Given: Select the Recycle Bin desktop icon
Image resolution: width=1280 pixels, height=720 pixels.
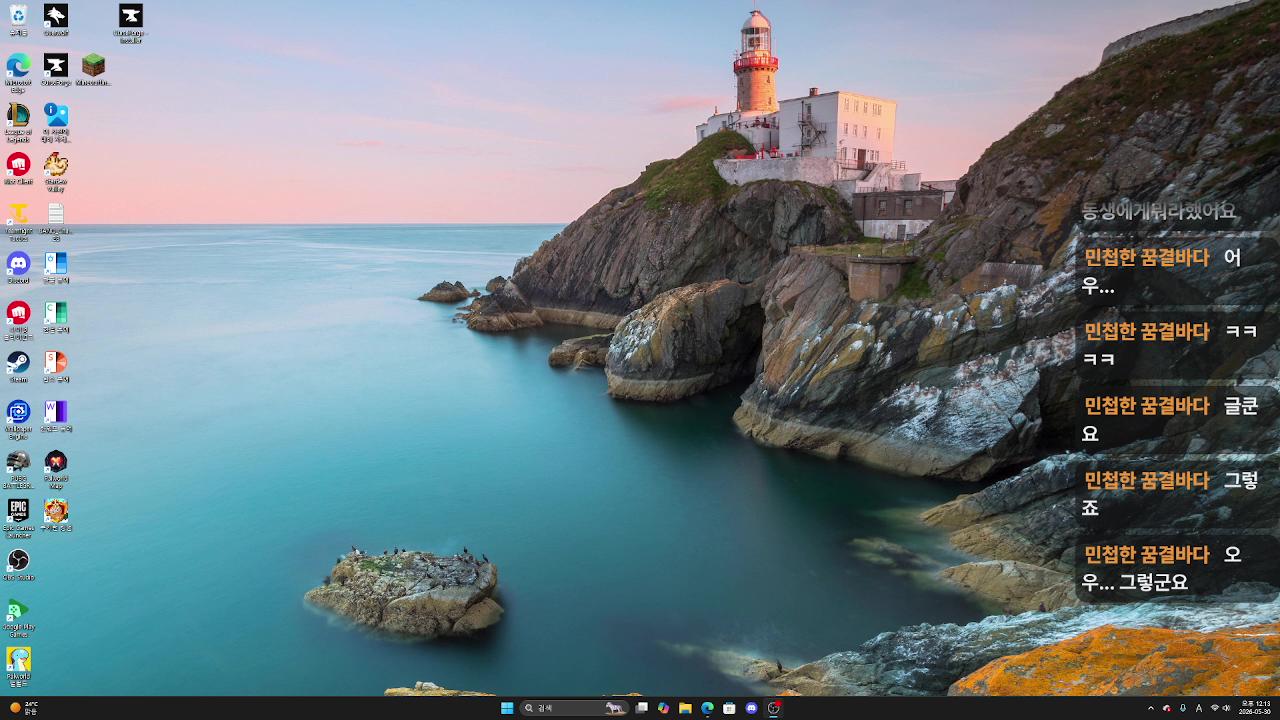Looking at the screenshot, I should [x=18, y=19].
